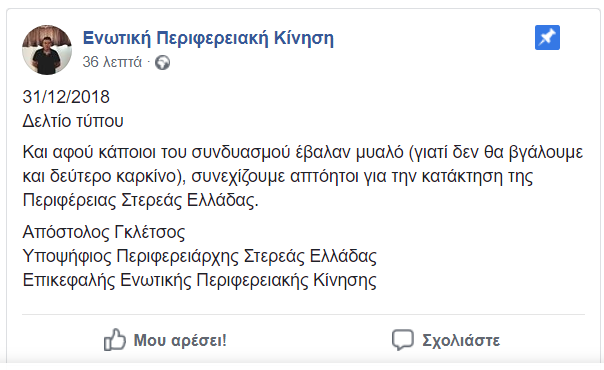Screen dimensions: 604x370
Task: Like the post with Μου αρέσει! label
Action: 180,340
